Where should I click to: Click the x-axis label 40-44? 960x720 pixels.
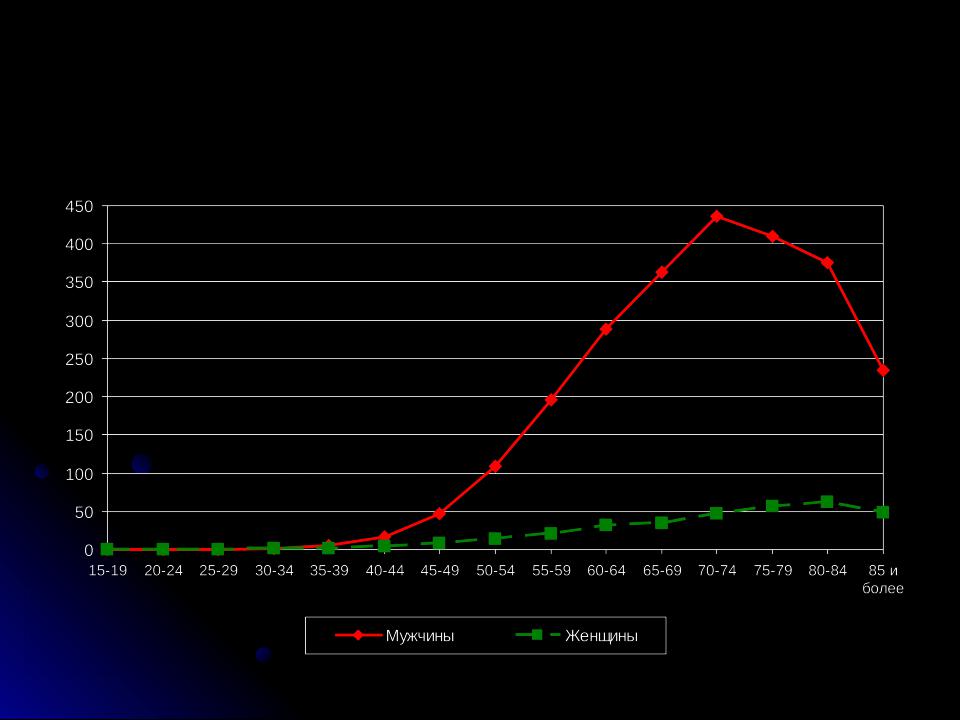(x=385, y=571)
